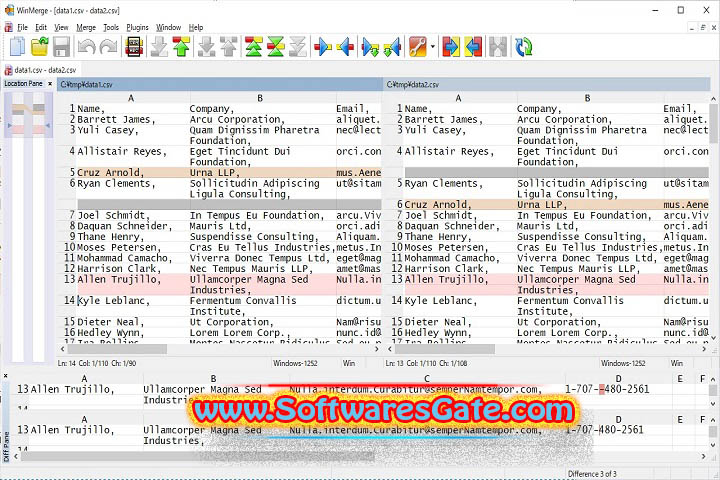Screen dimensions: 720x480
Task: Copy all differences to the left
Action: coord(473,47)
